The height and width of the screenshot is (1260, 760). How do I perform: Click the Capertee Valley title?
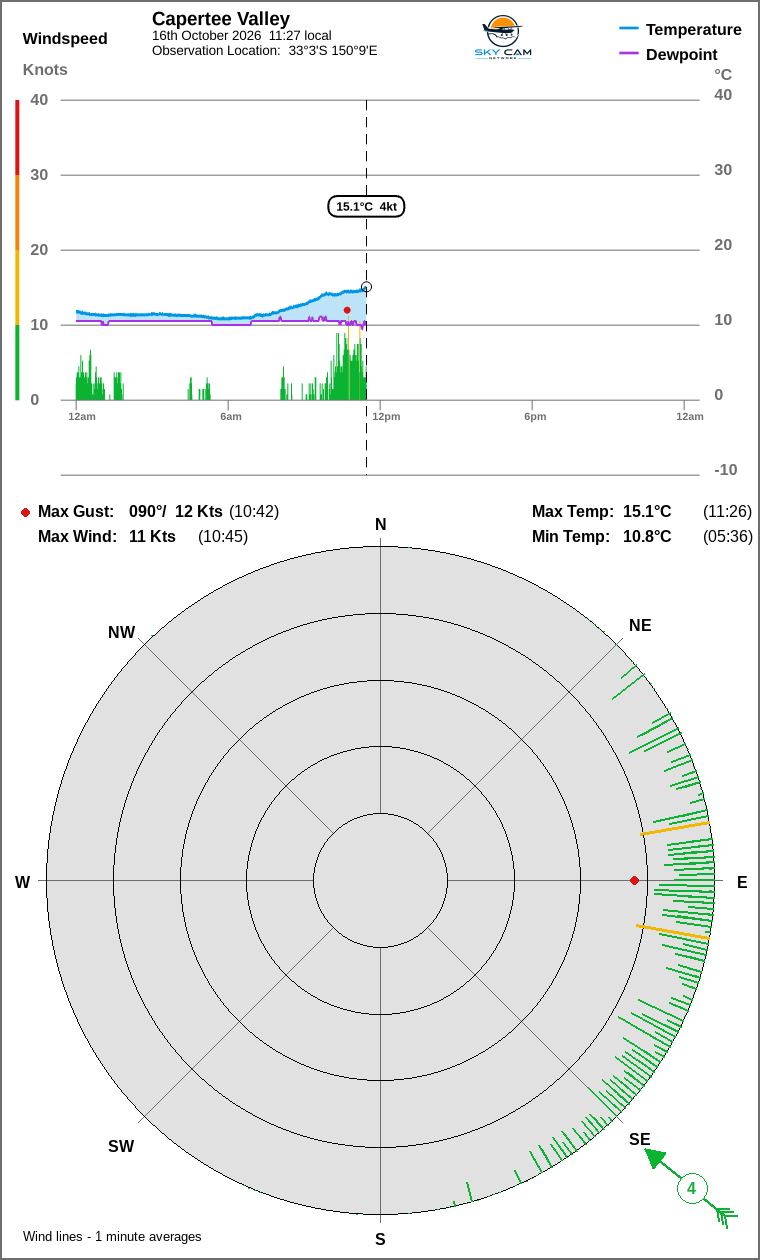click(221, 19)
